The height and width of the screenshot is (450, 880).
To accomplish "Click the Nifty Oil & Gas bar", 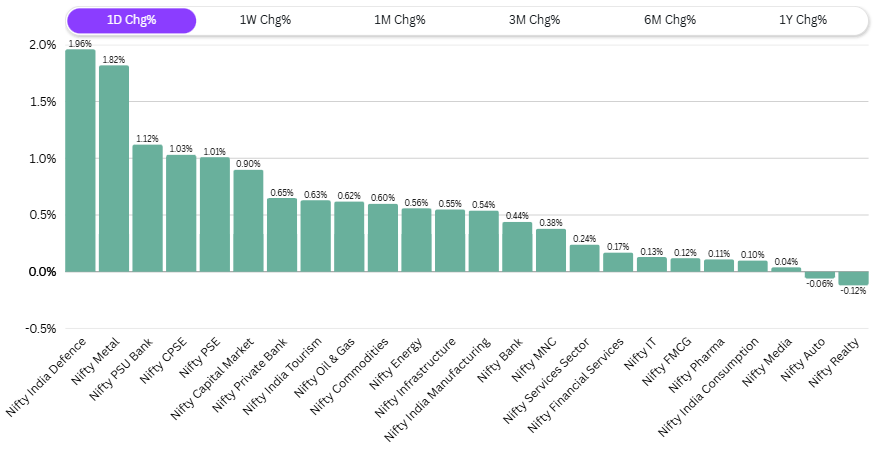I will coord(349,236).
